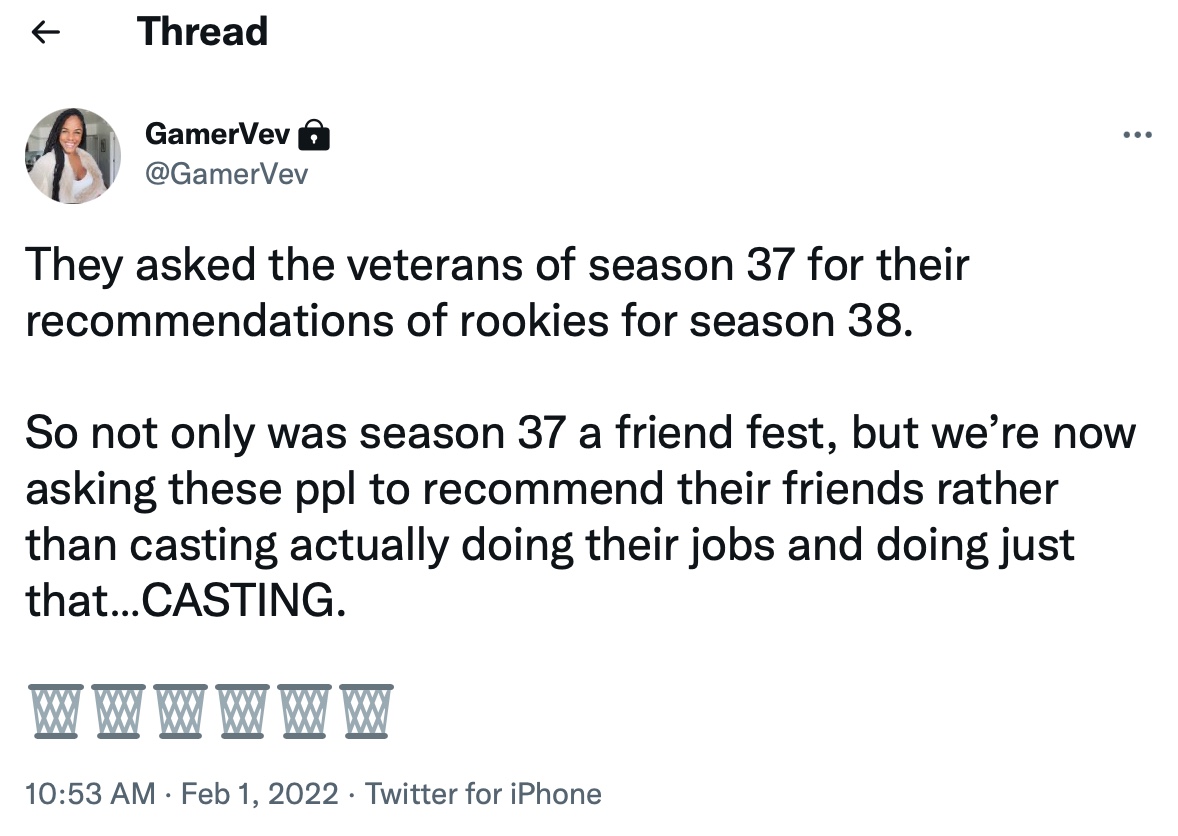Click the GamerVev display name

(217, 133)
